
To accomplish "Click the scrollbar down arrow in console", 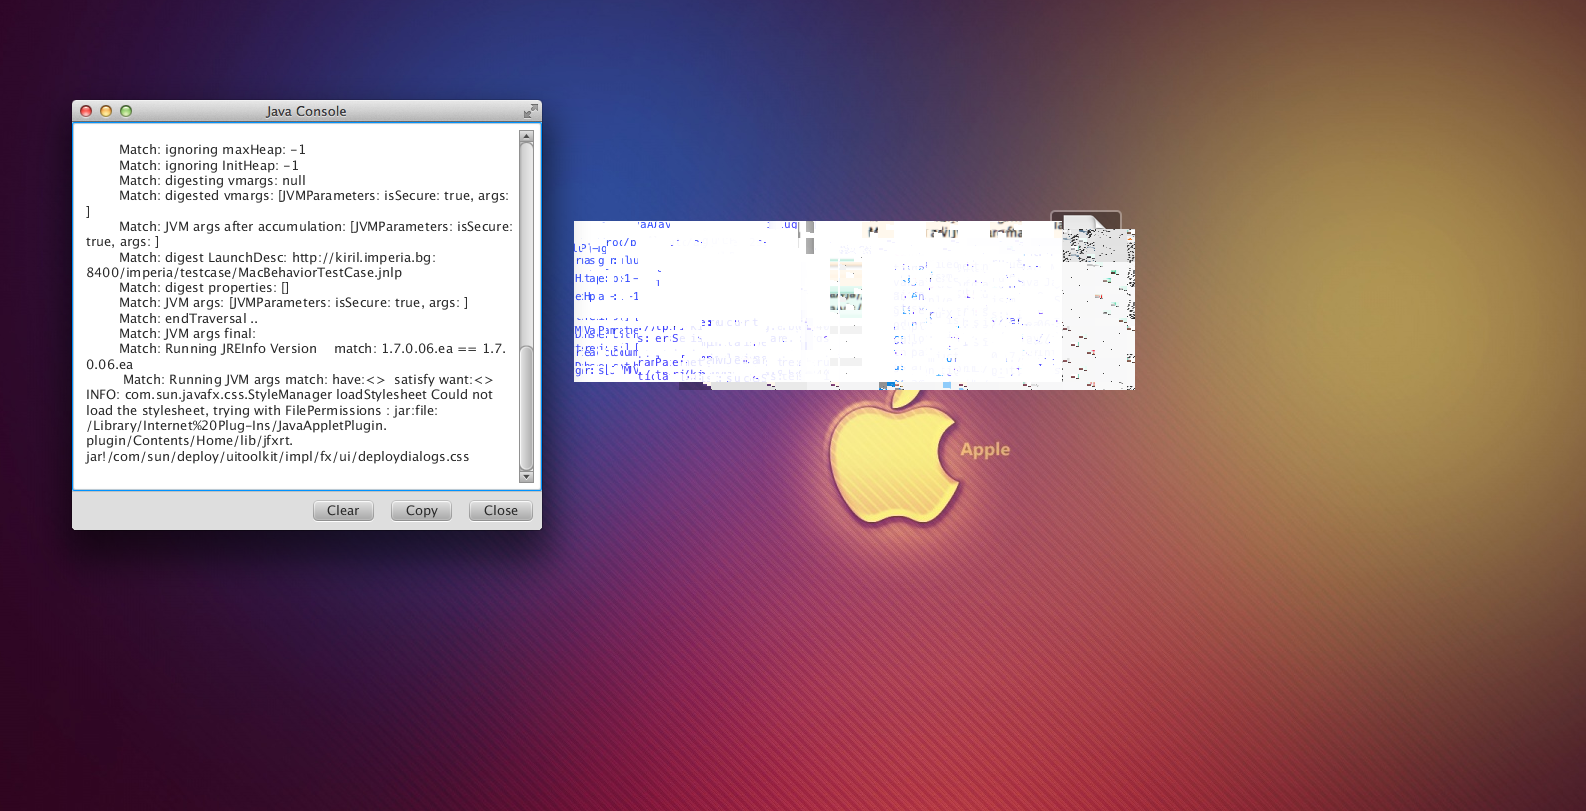I will [527, 477].
